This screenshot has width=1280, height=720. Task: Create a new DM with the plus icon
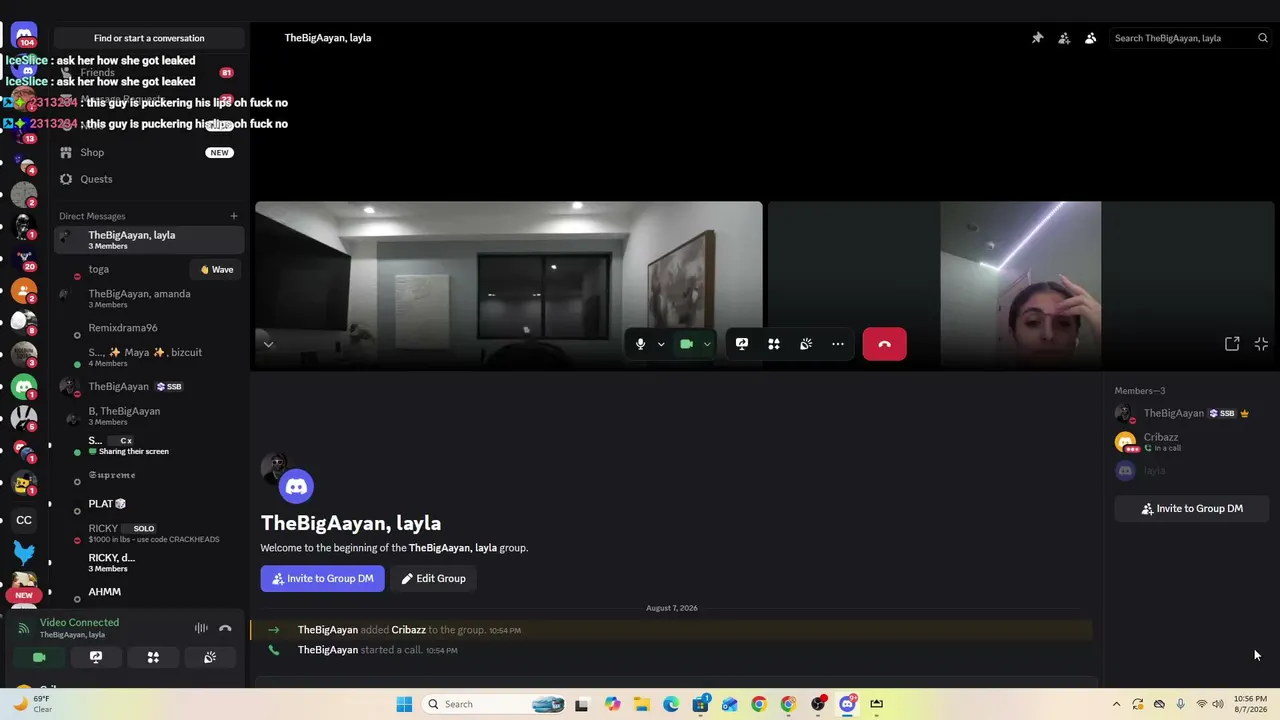click(234, 216)
